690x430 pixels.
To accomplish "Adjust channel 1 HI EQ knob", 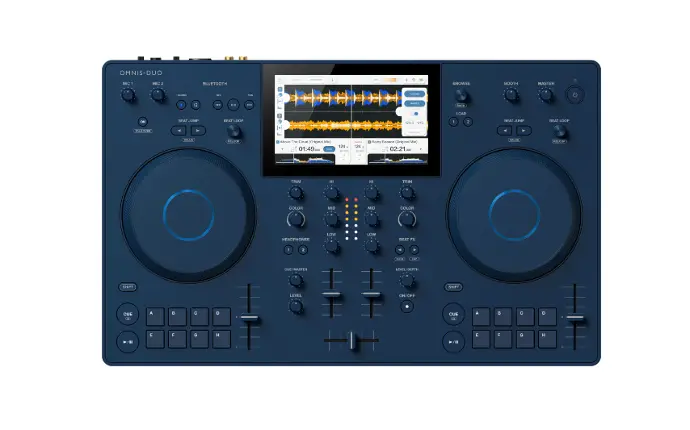I will pos(331,193).
